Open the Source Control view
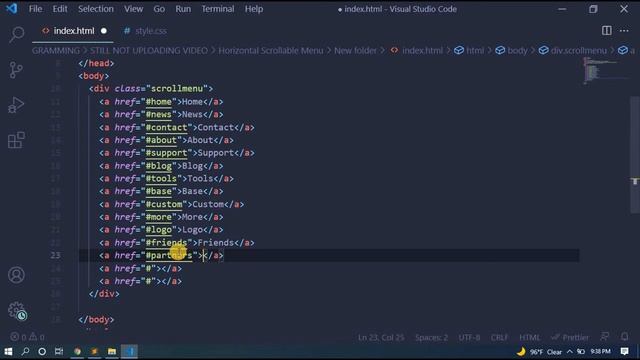 point(16,70)
